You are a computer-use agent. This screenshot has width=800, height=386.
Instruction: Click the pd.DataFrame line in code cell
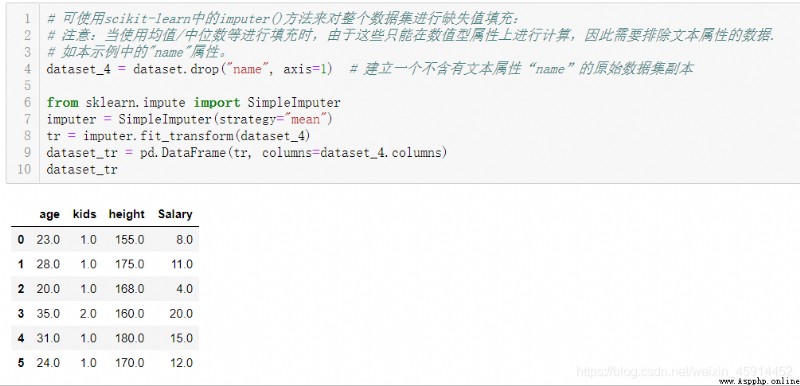click(x=247, y=152)
